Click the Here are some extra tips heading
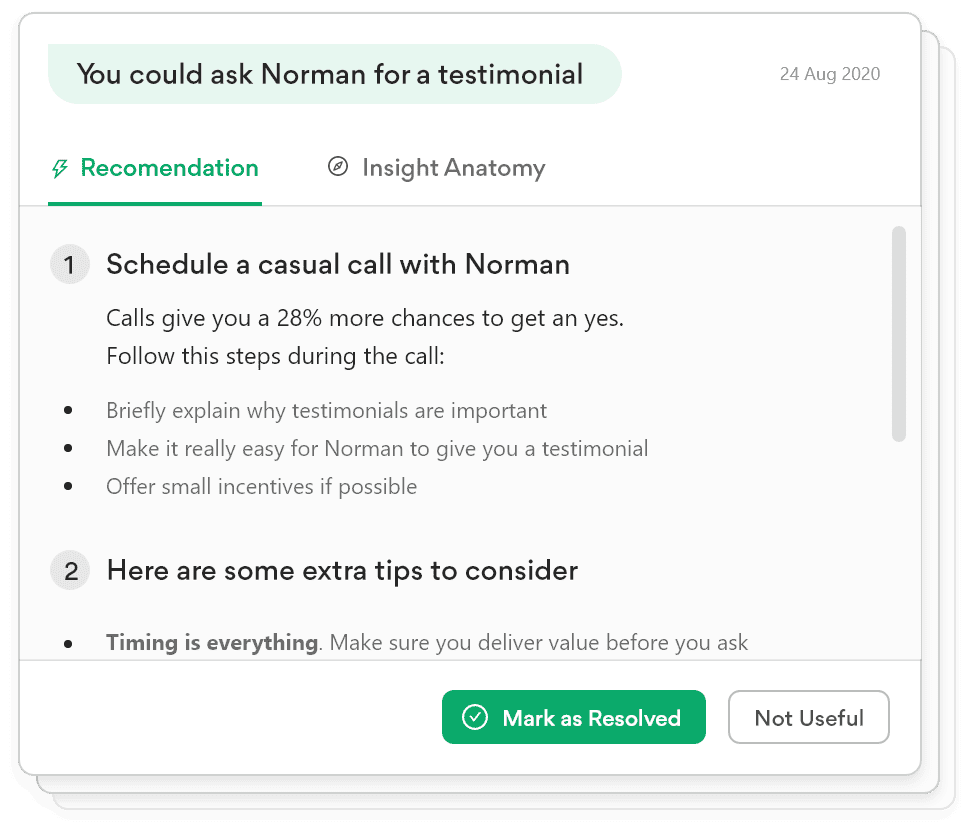The width and height of the screenshot is (974, 834). tap(342, 571)
